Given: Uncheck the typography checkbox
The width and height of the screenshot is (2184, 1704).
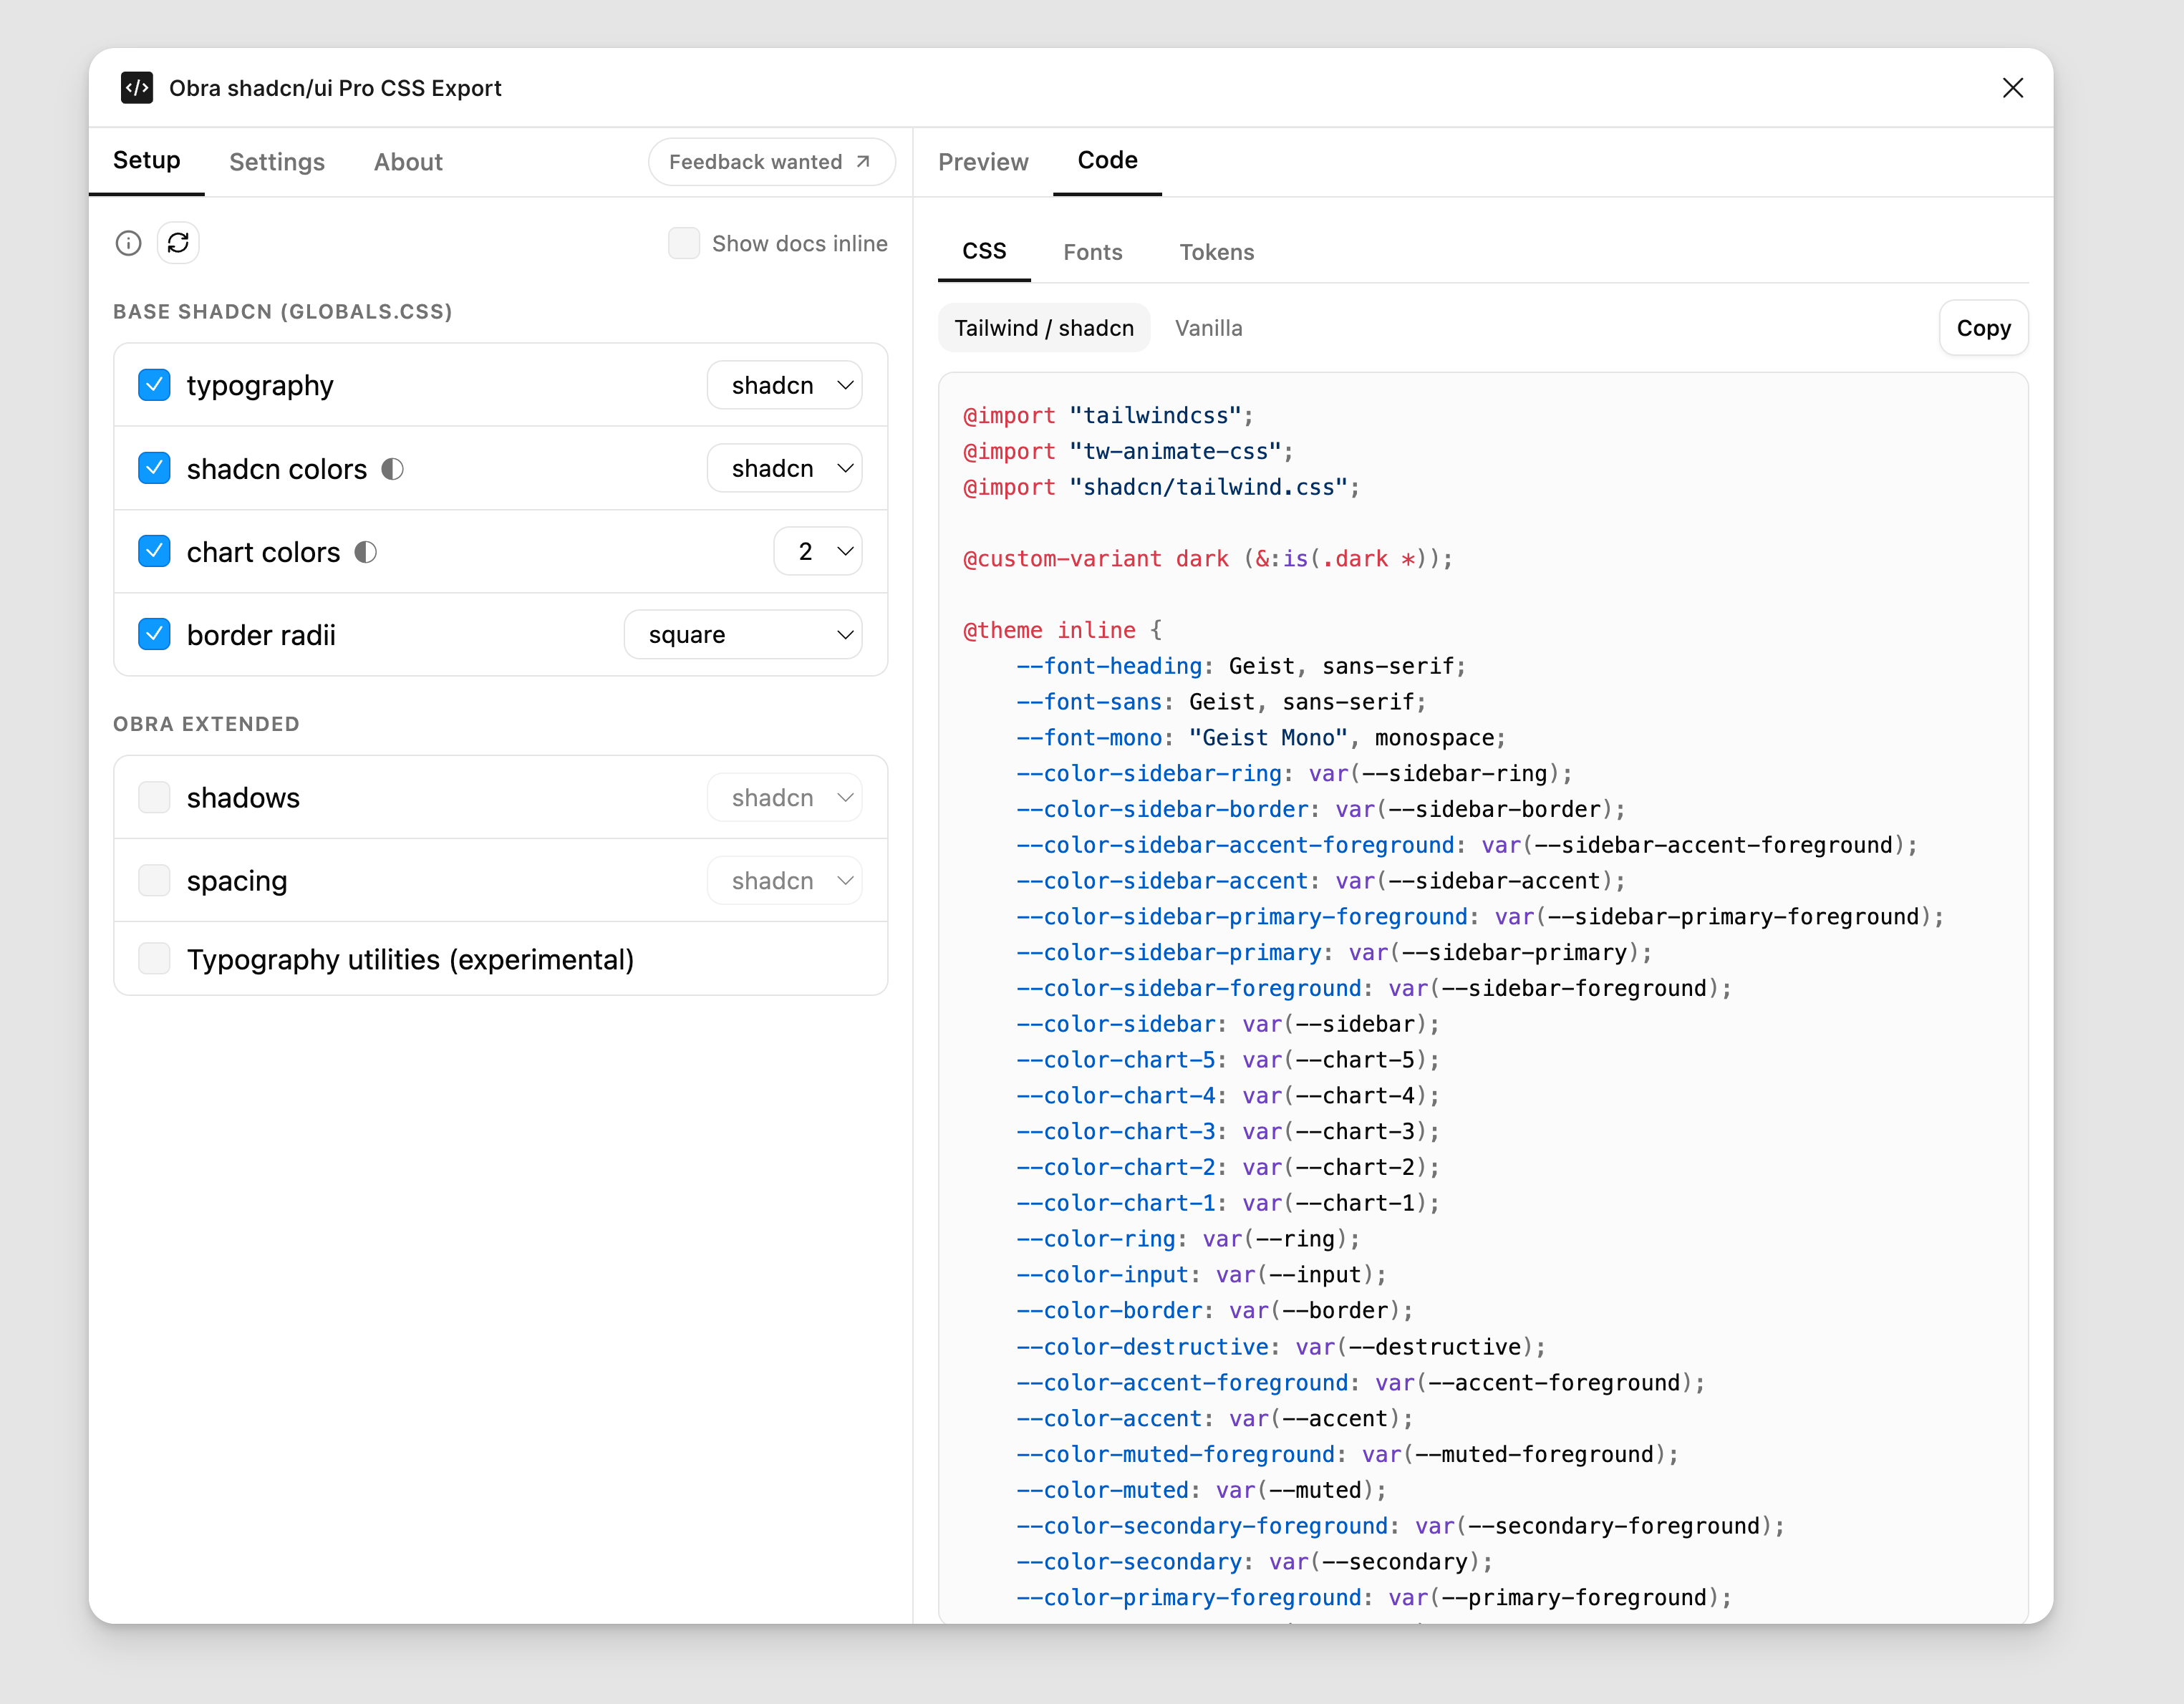Looking at the screenshot, I should pyautogui.click(x=154, y=385).
